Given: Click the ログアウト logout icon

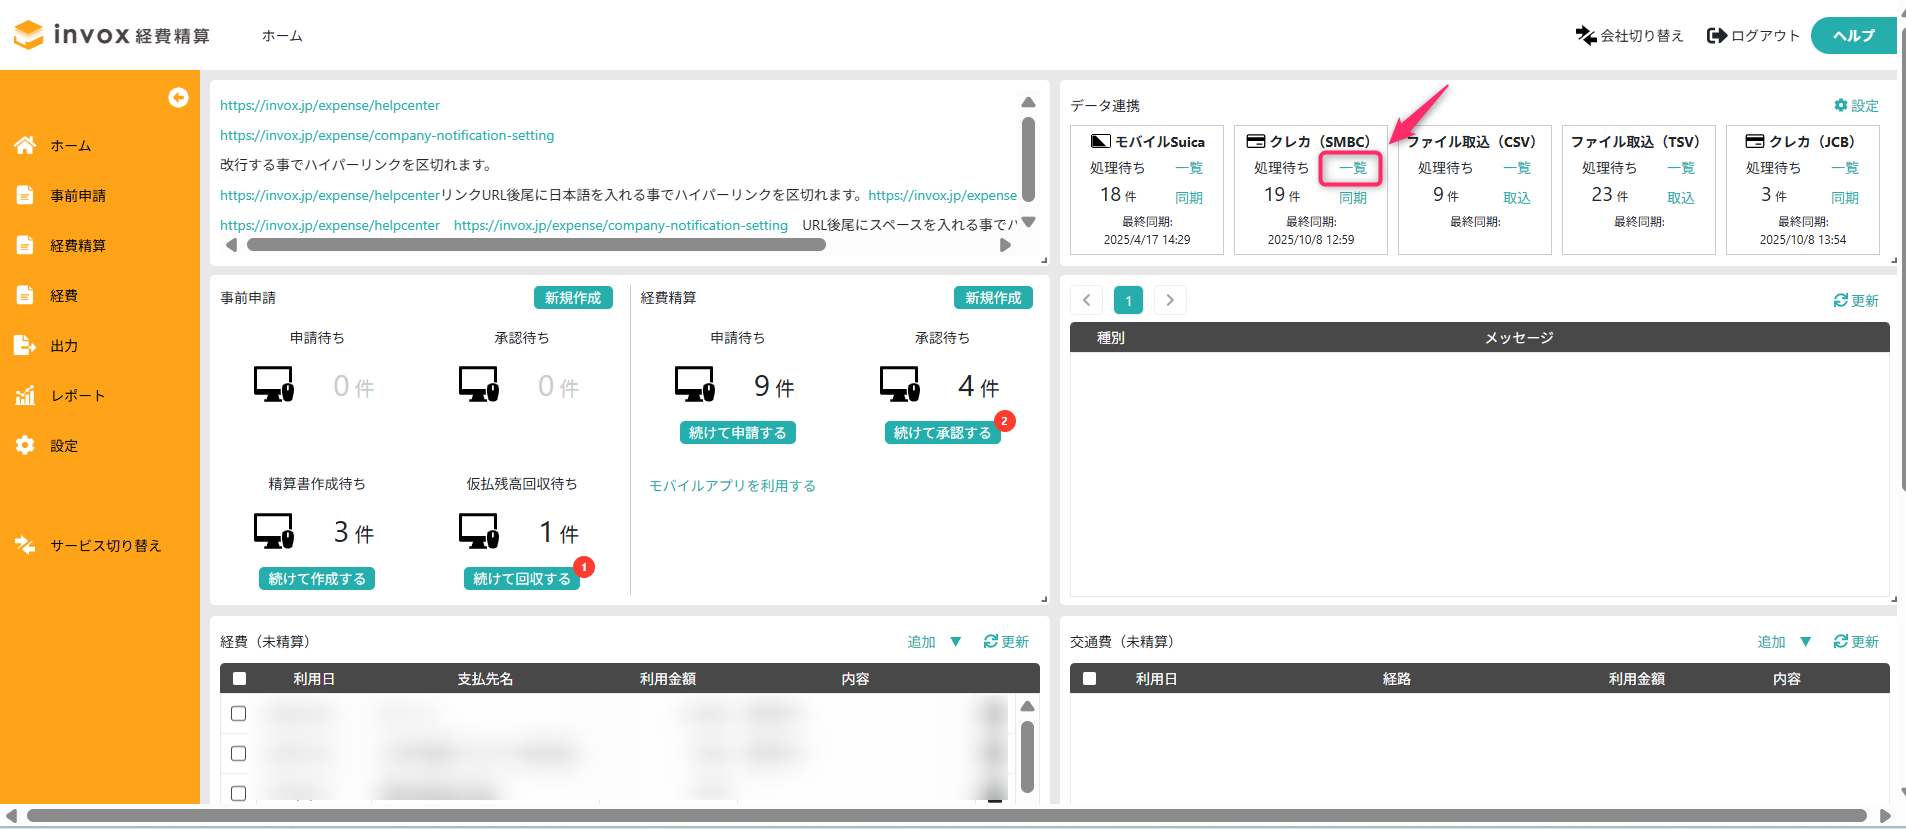Looking at the screenshot, I should coord(1716,36).
